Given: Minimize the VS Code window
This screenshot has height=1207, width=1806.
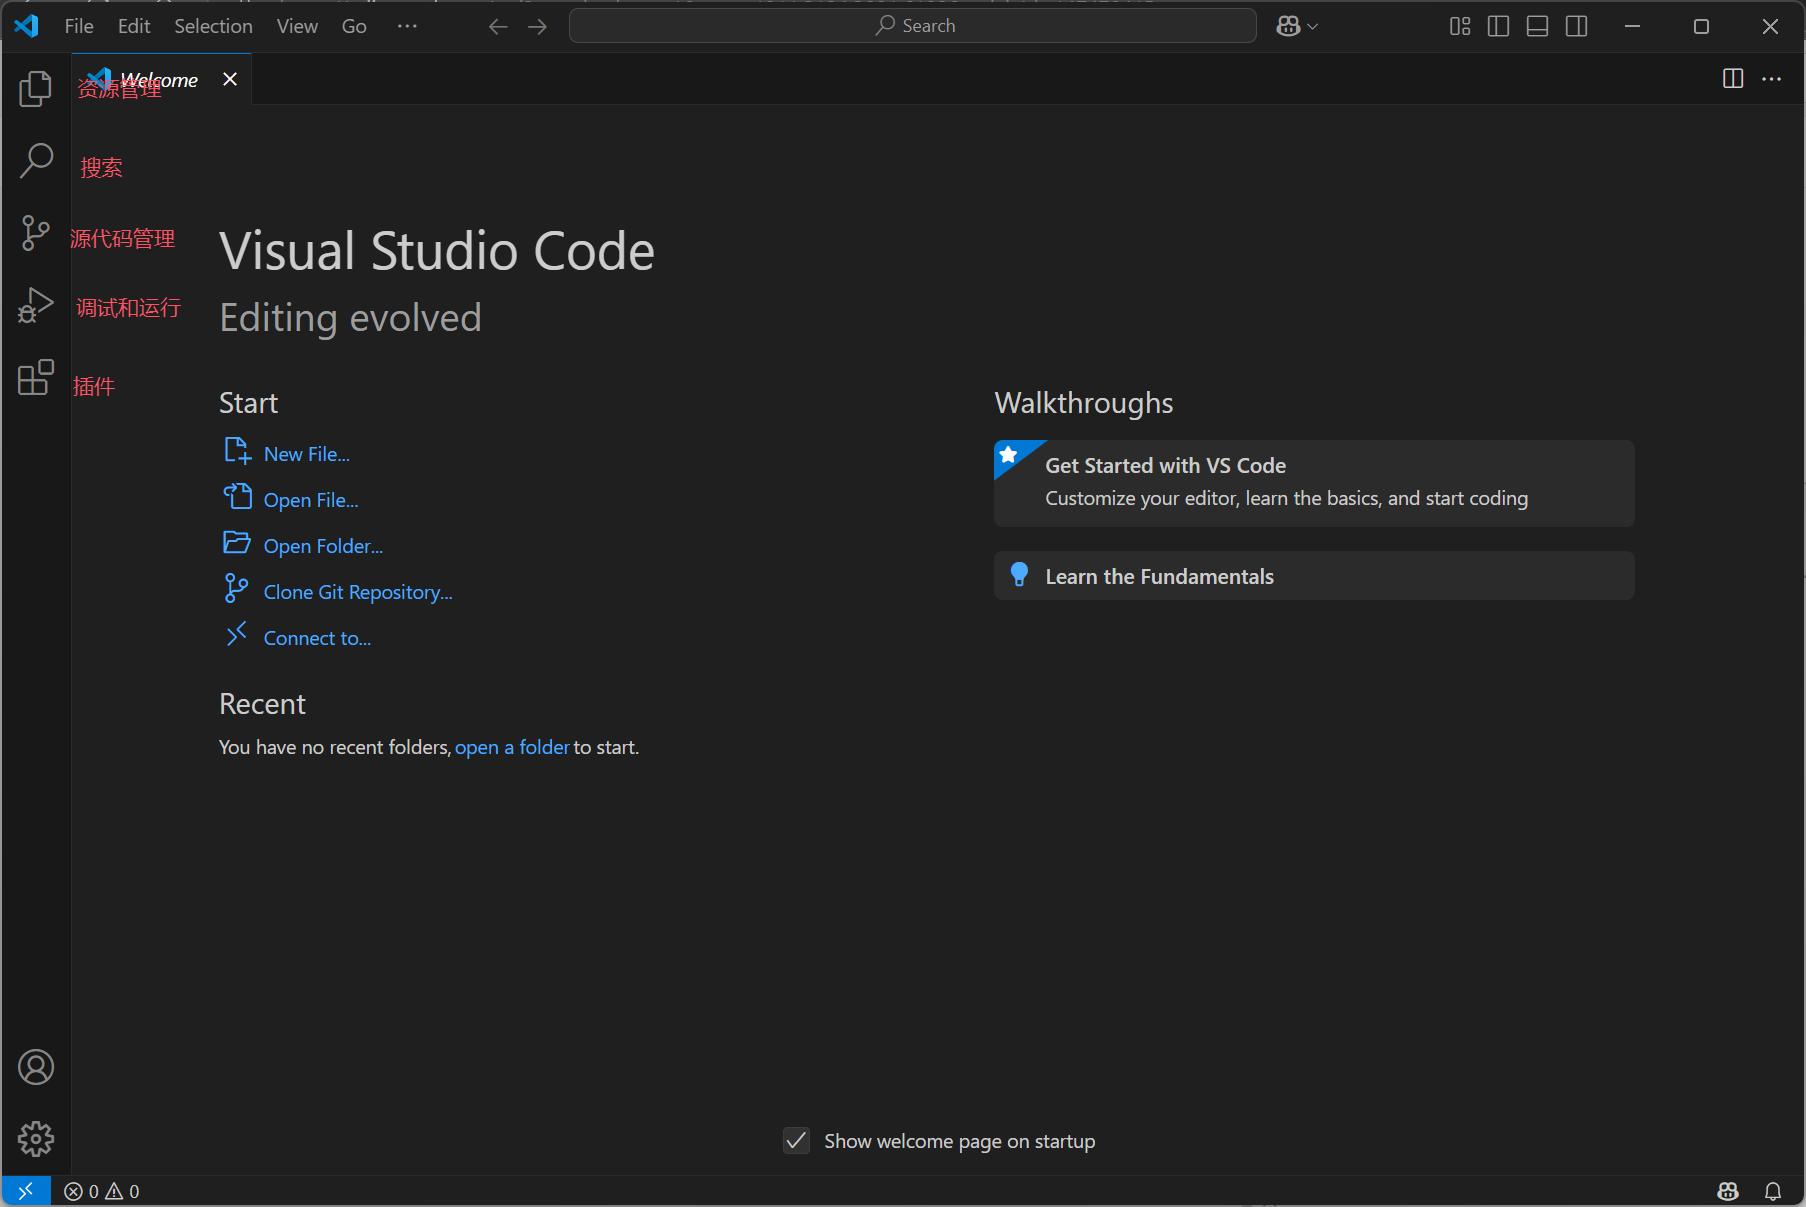Looking at the screenshot, I should pos(1633,26).
